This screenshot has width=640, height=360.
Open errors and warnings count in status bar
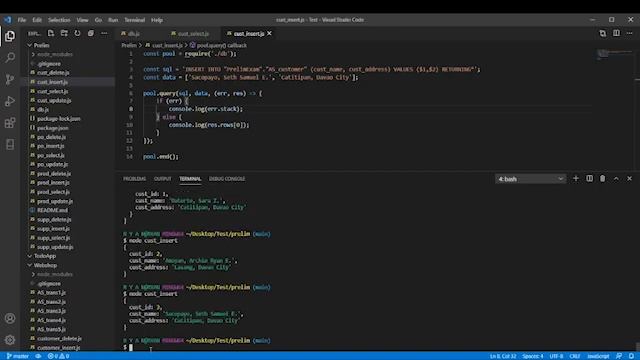(x=58, y=356)
